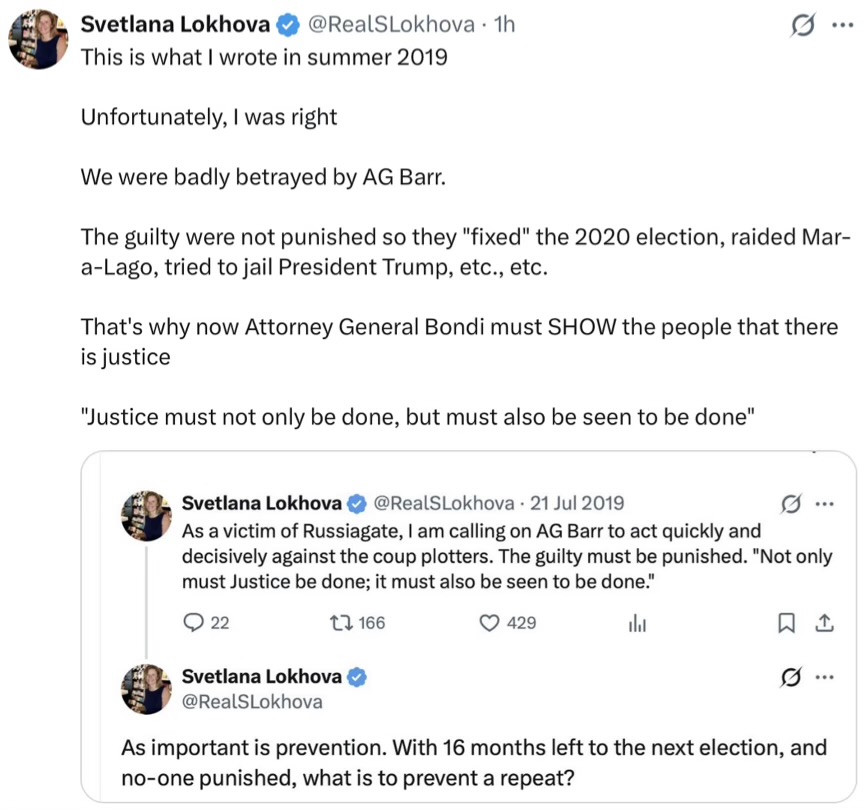
Task: Click the Grok icon on main post
Action: point(801,26)
